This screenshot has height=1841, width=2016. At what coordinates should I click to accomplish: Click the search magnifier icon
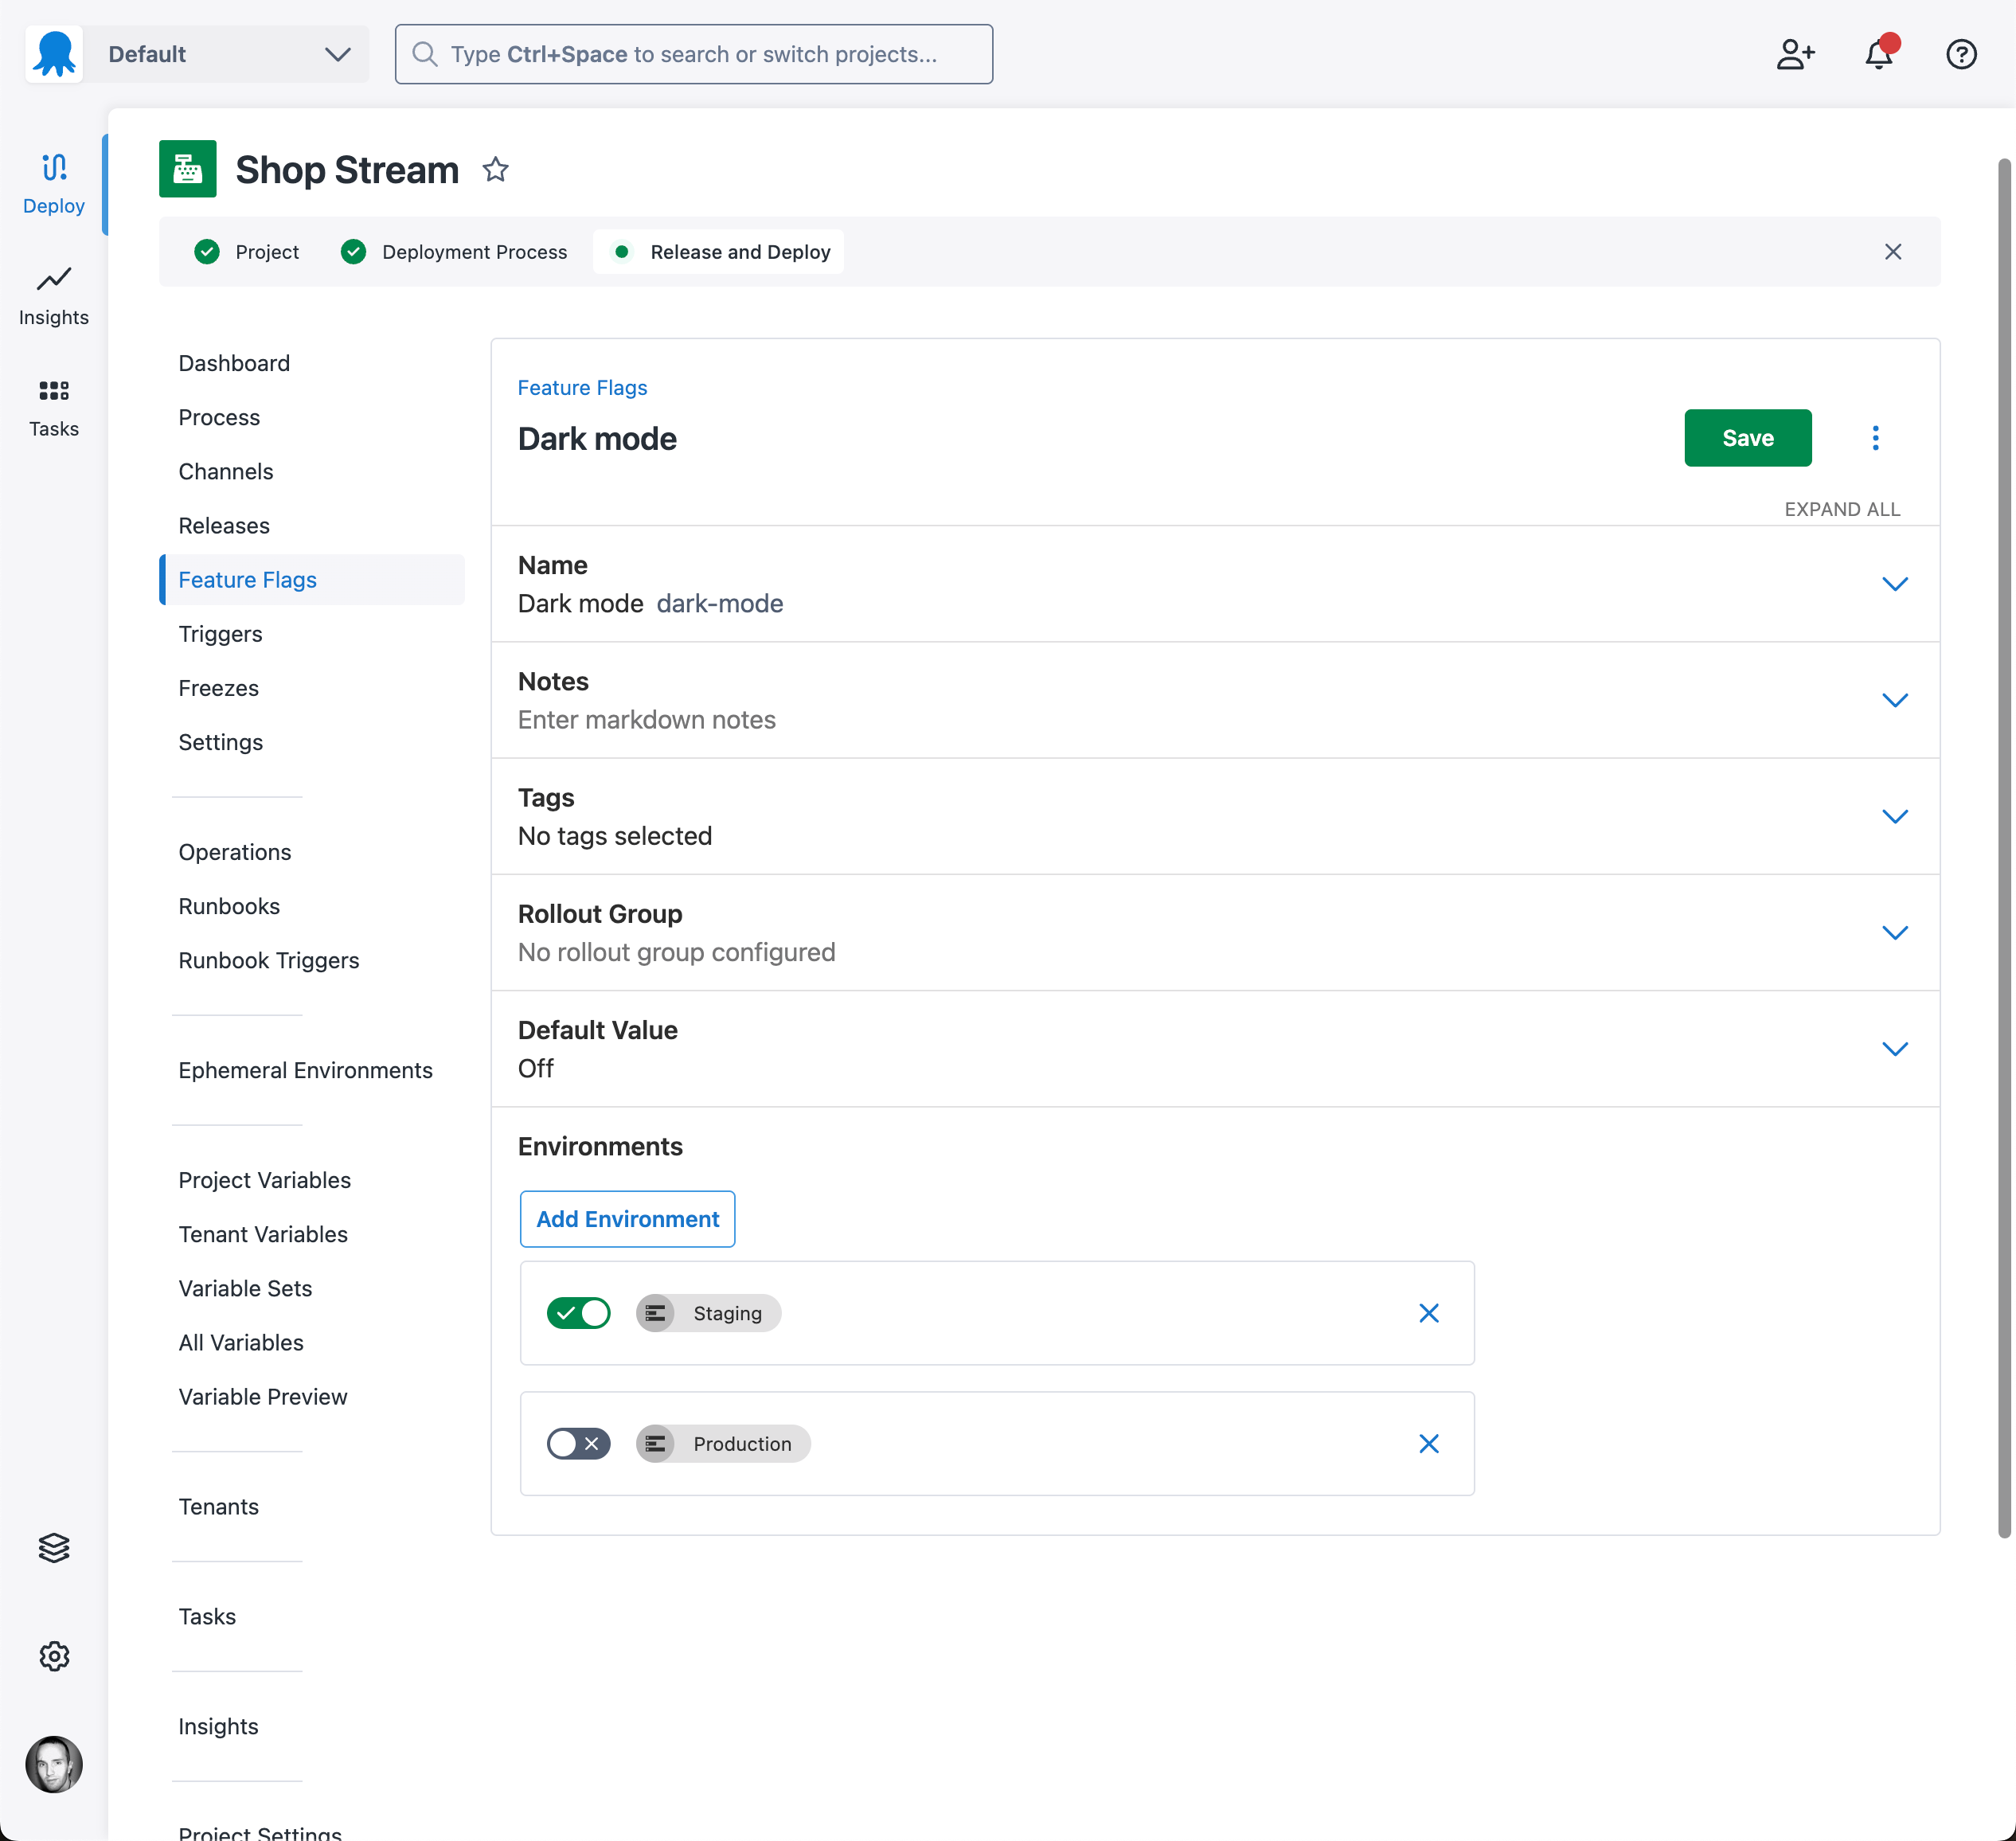pos(425,54)
